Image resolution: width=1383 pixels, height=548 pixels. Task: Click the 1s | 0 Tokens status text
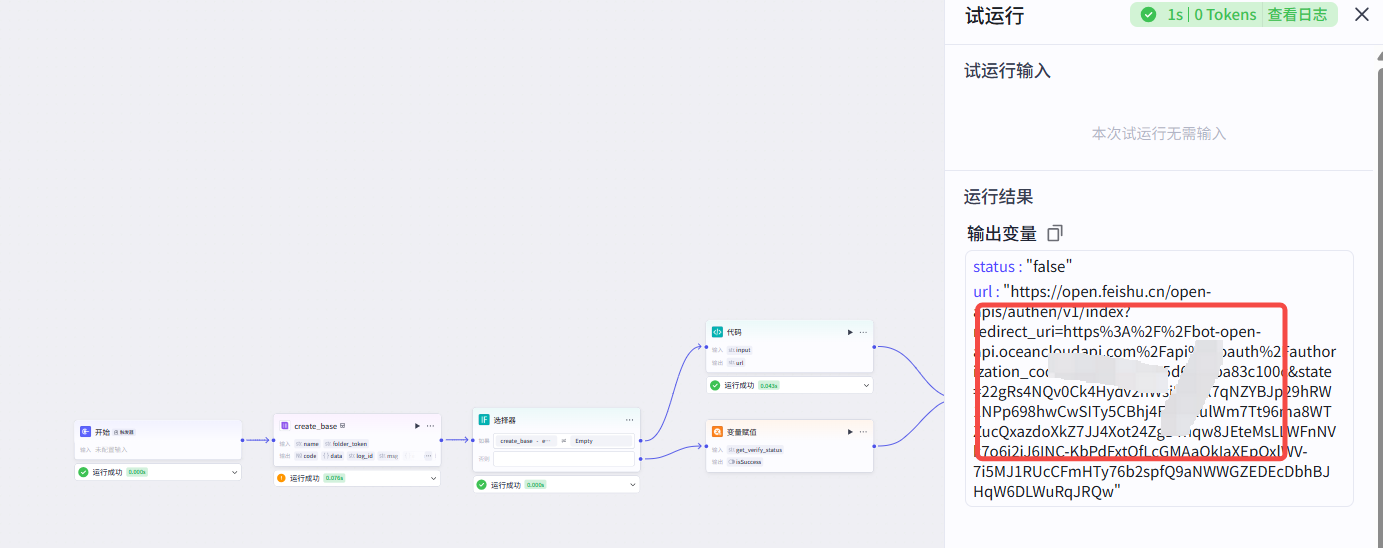click(x=1212, y=14)
